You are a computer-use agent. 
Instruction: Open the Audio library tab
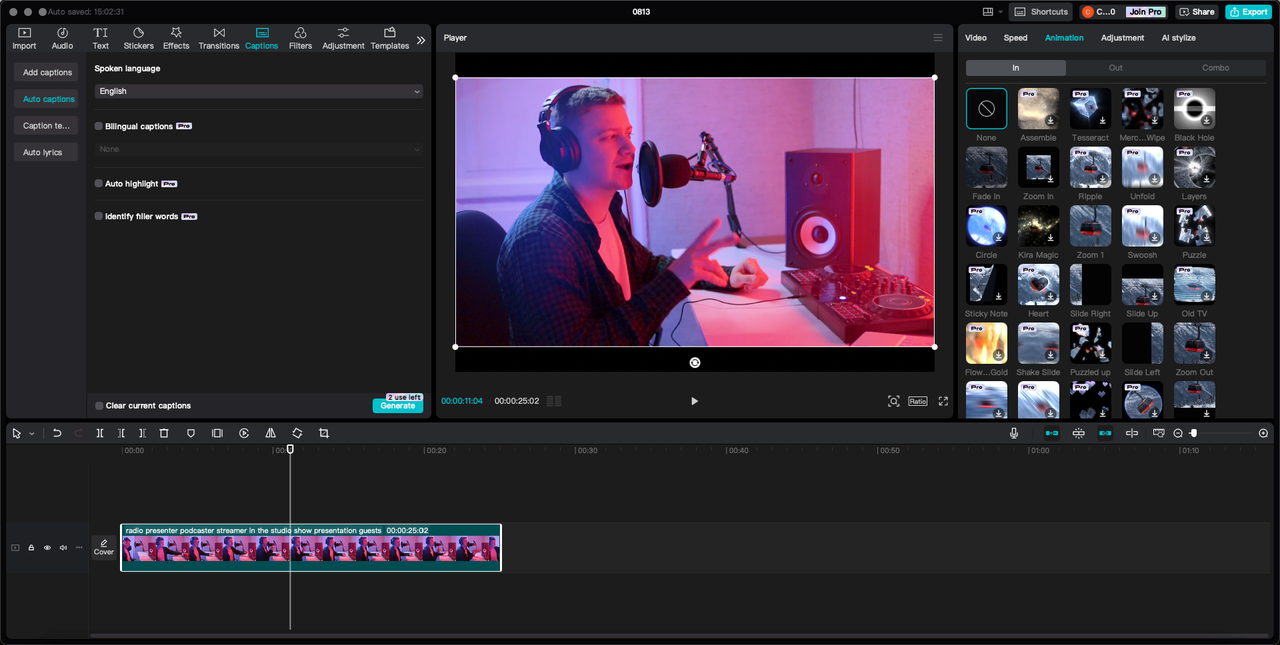(62, 38)
